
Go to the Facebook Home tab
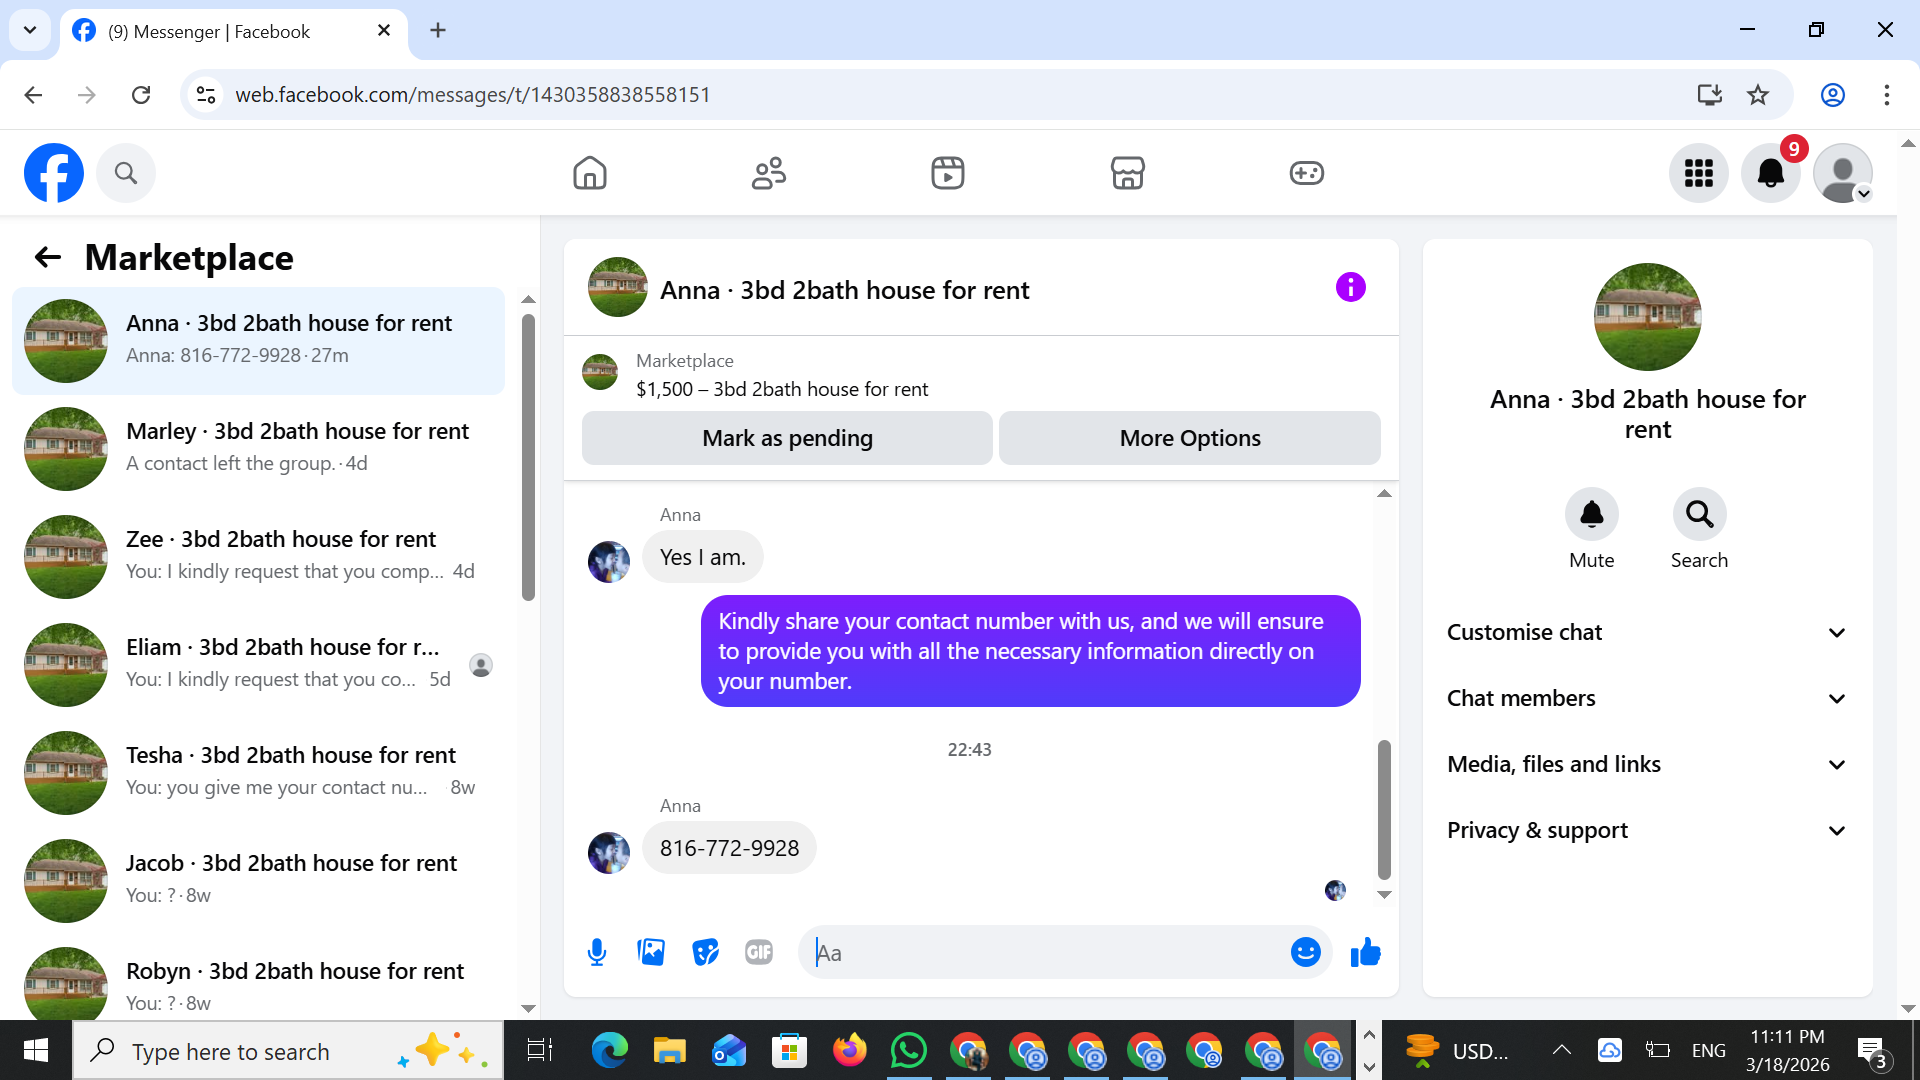tap(590, 173)
